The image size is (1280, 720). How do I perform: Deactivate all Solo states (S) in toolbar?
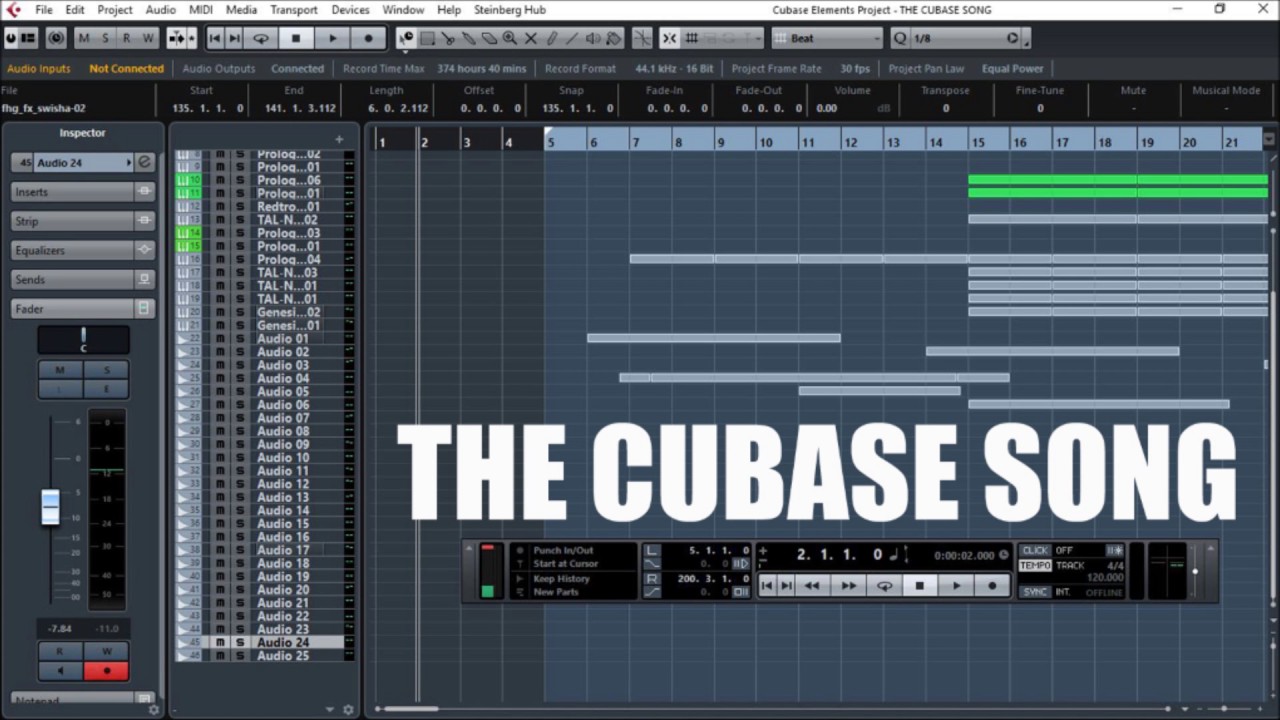point(105,38)
